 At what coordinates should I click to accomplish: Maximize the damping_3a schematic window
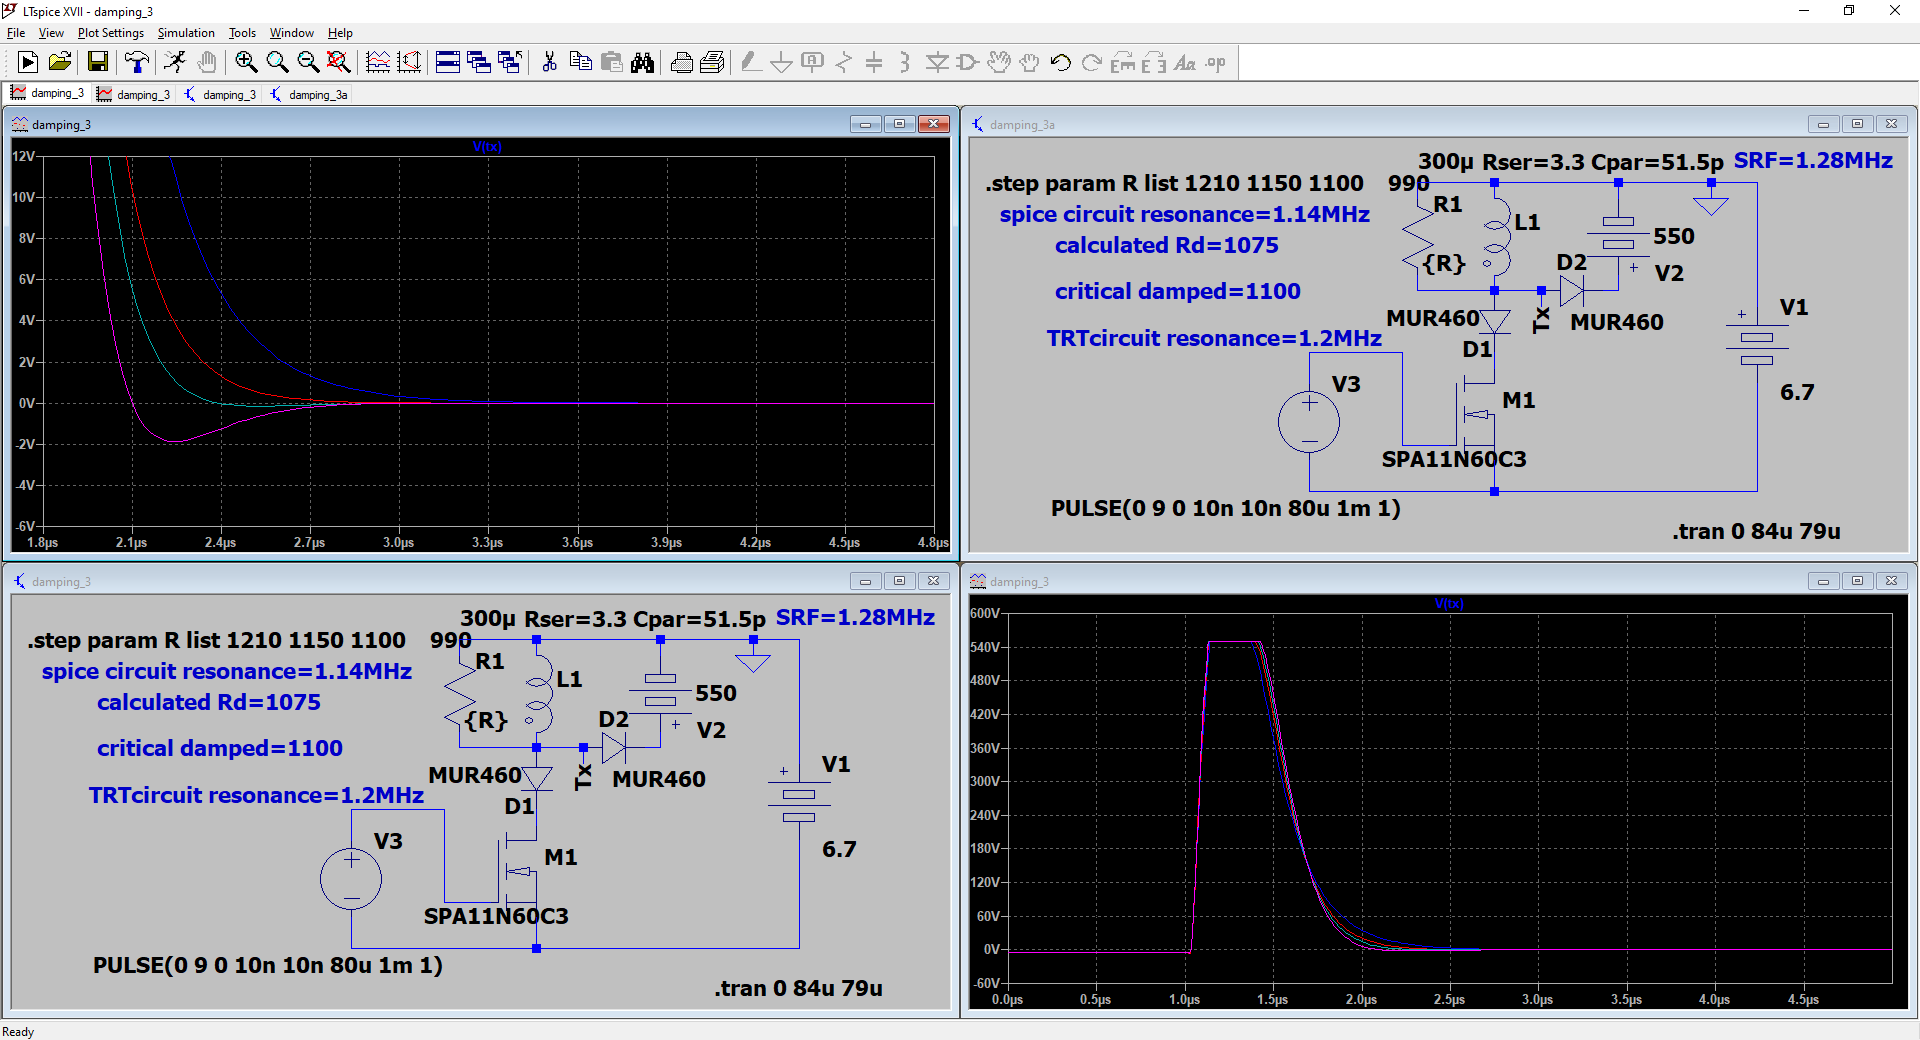1857,124
